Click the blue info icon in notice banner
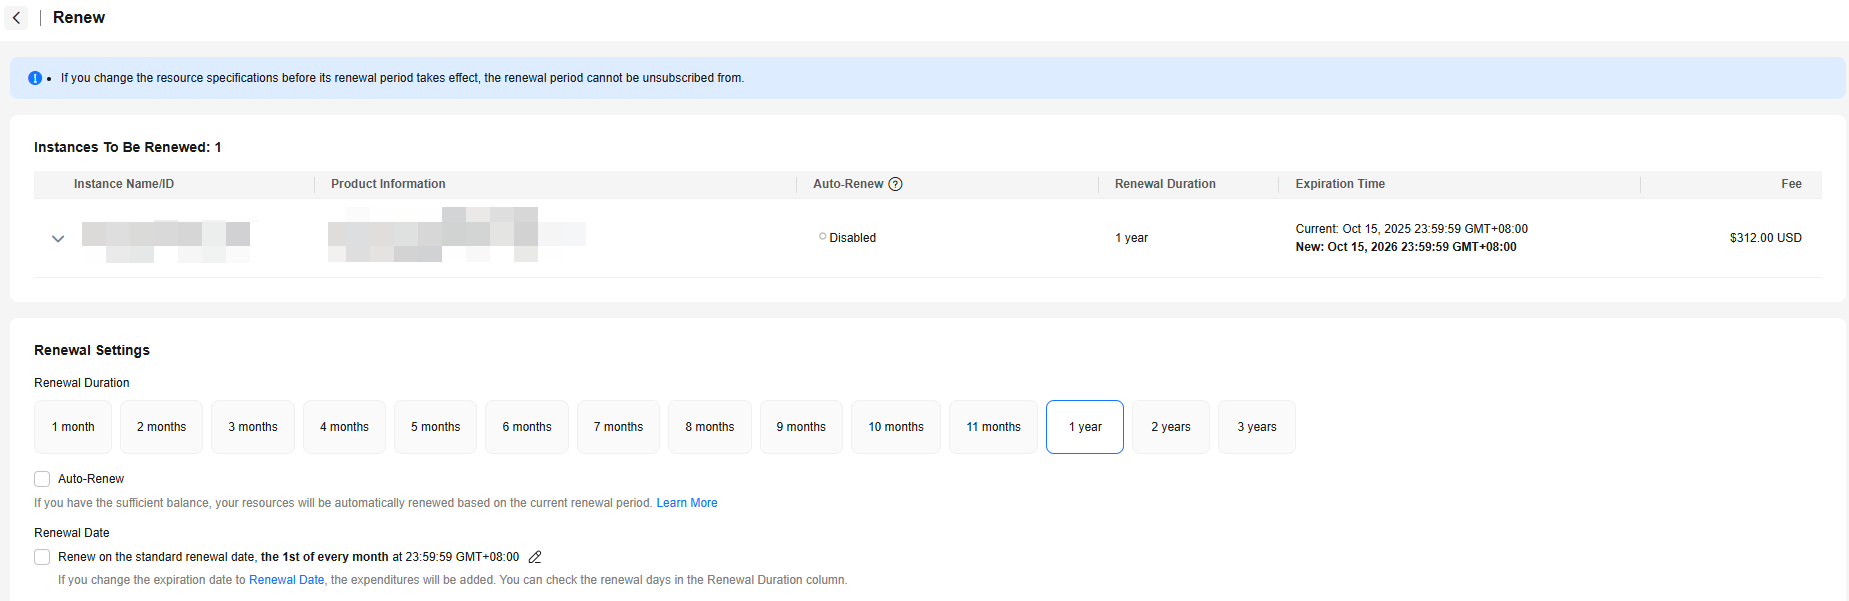 tap(35, 78)
